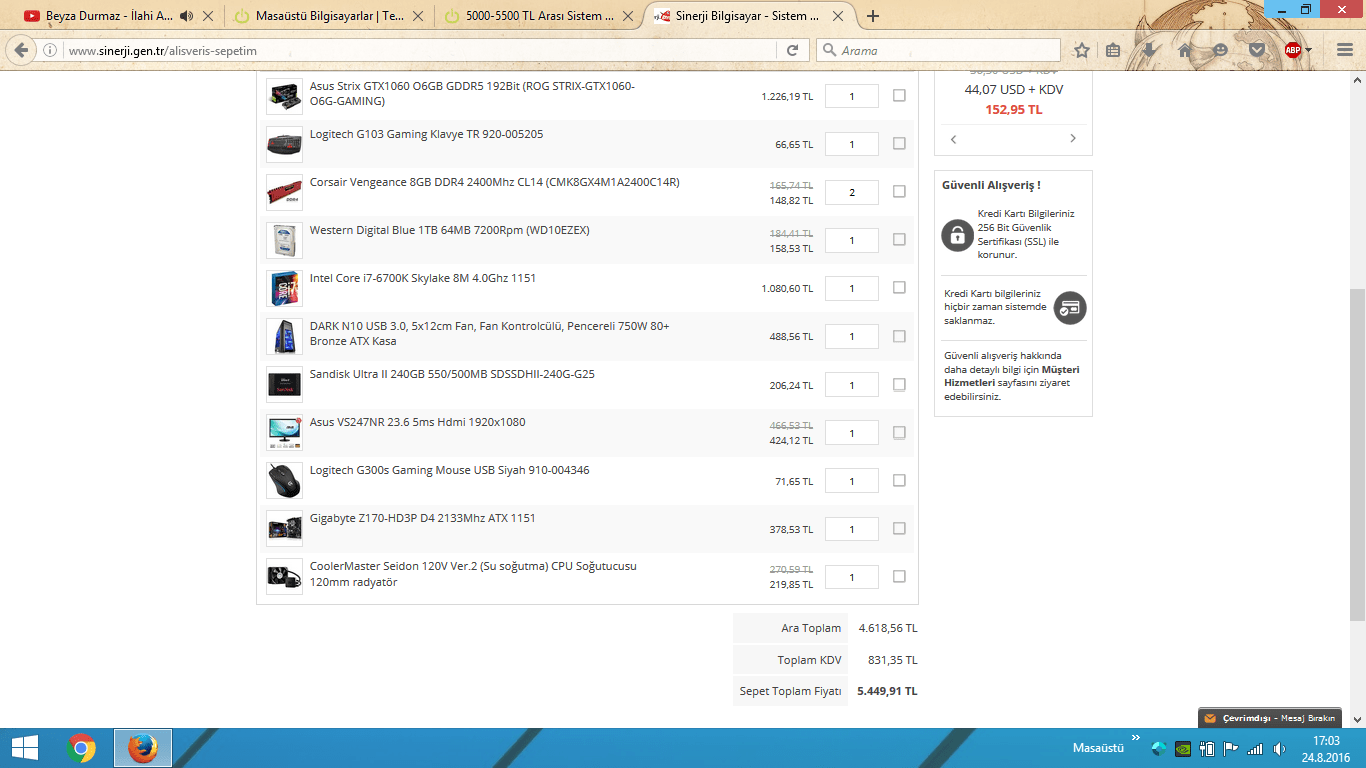
Task: Open the taskbar clock showing 17:03
Action: tap(1327, 748)
